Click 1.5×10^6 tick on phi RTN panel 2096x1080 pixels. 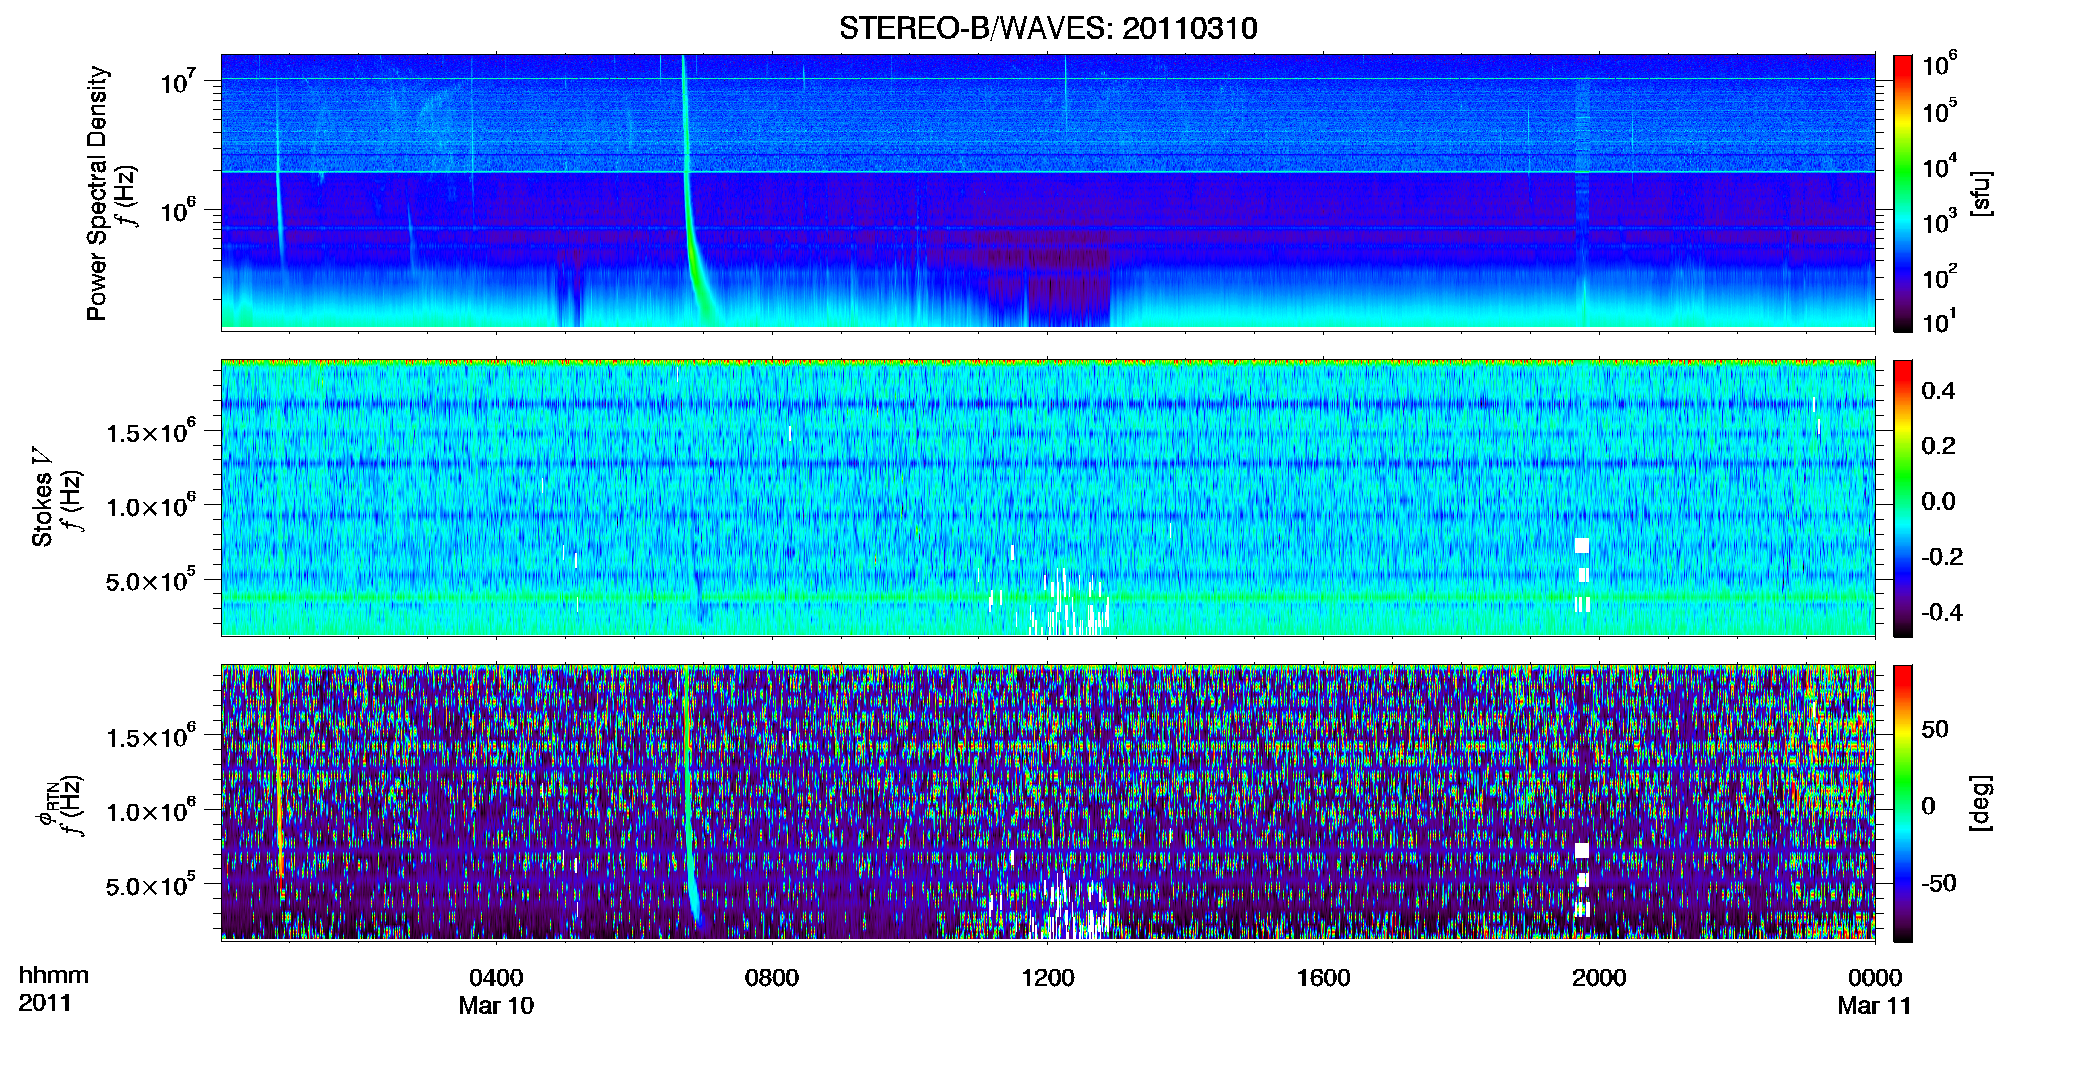151,736
